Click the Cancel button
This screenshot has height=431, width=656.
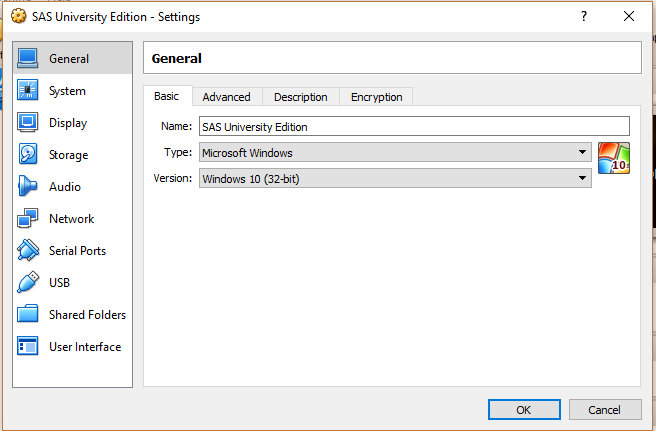click(604, 410)
